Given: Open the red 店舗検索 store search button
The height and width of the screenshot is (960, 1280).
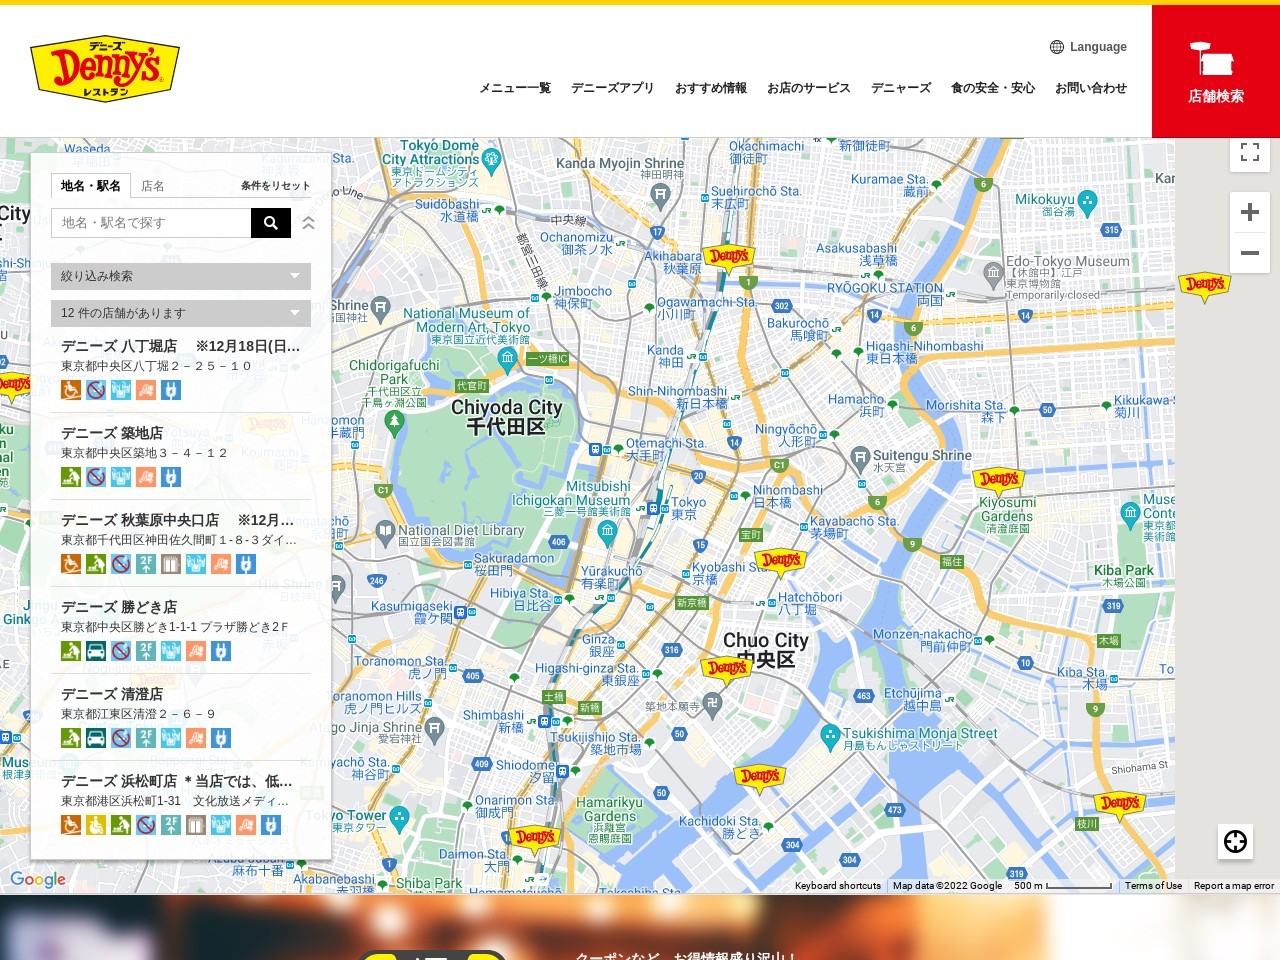Looking at the screenshot, I should pyautogui.click(x=1216, y=71).
